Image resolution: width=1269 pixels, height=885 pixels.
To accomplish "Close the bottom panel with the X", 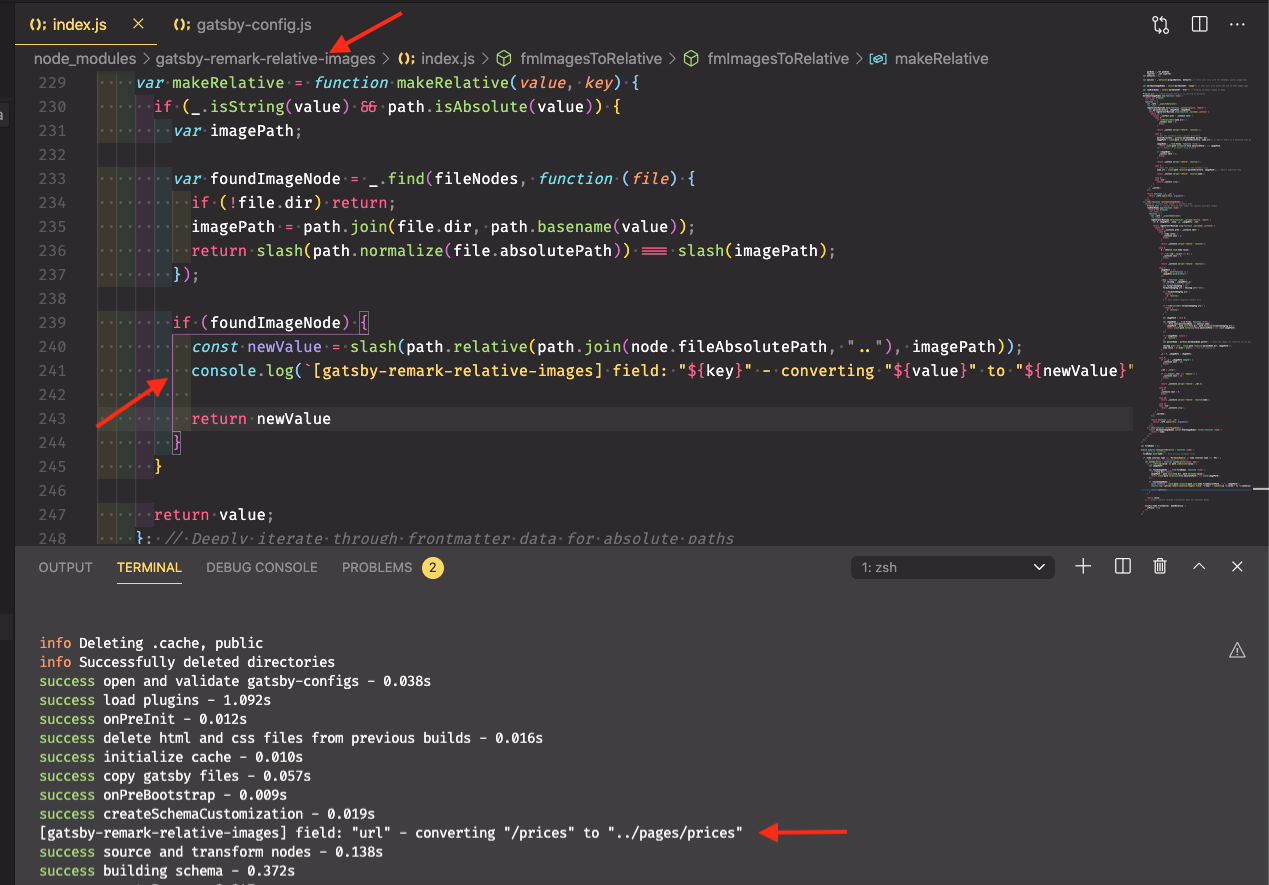I will [1237, 566].
